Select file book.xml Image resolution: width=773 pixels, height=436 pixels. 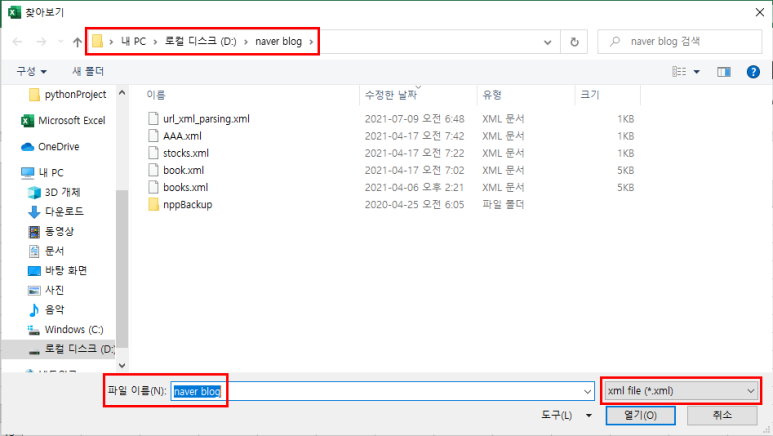(x=183, y=170)
